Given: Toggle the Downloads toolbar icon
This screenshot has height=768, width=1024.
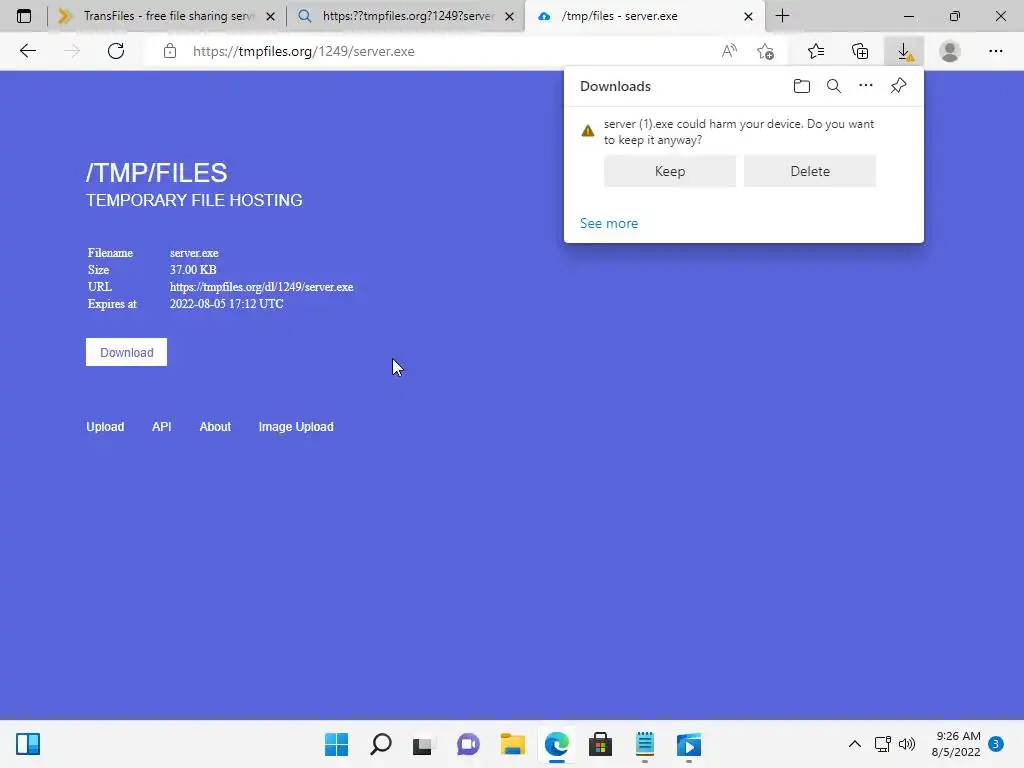Looking at the screenshot, I should pyautogui.click(x=904, y=51).
